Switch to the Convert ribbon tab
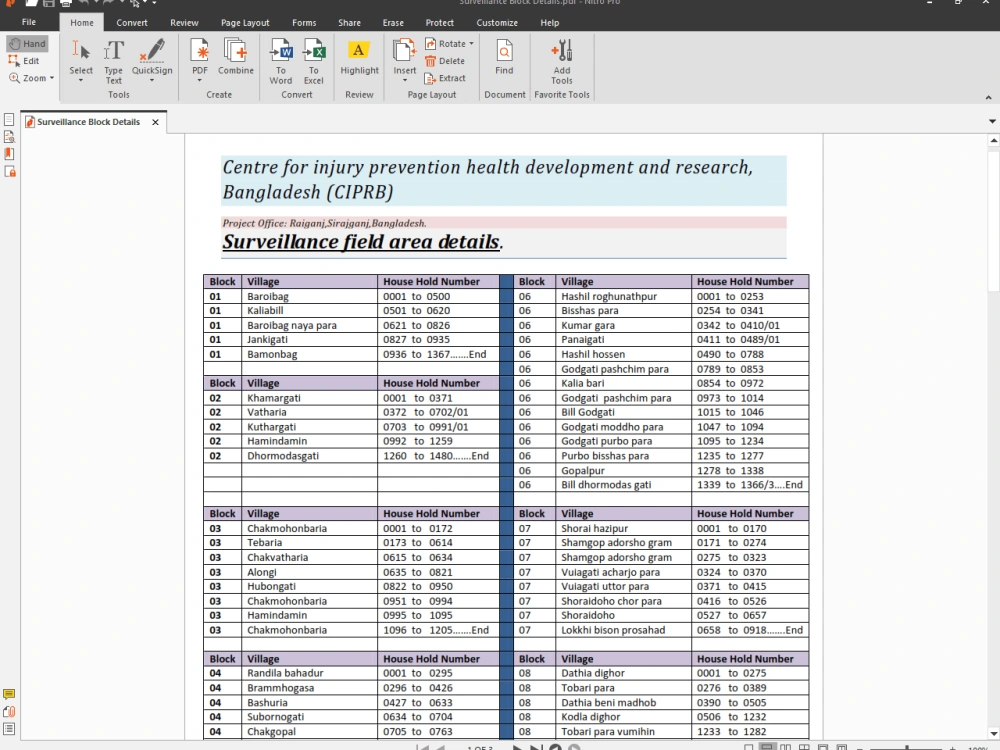This screenshot has height=750, width=1000. click(132, 22)
